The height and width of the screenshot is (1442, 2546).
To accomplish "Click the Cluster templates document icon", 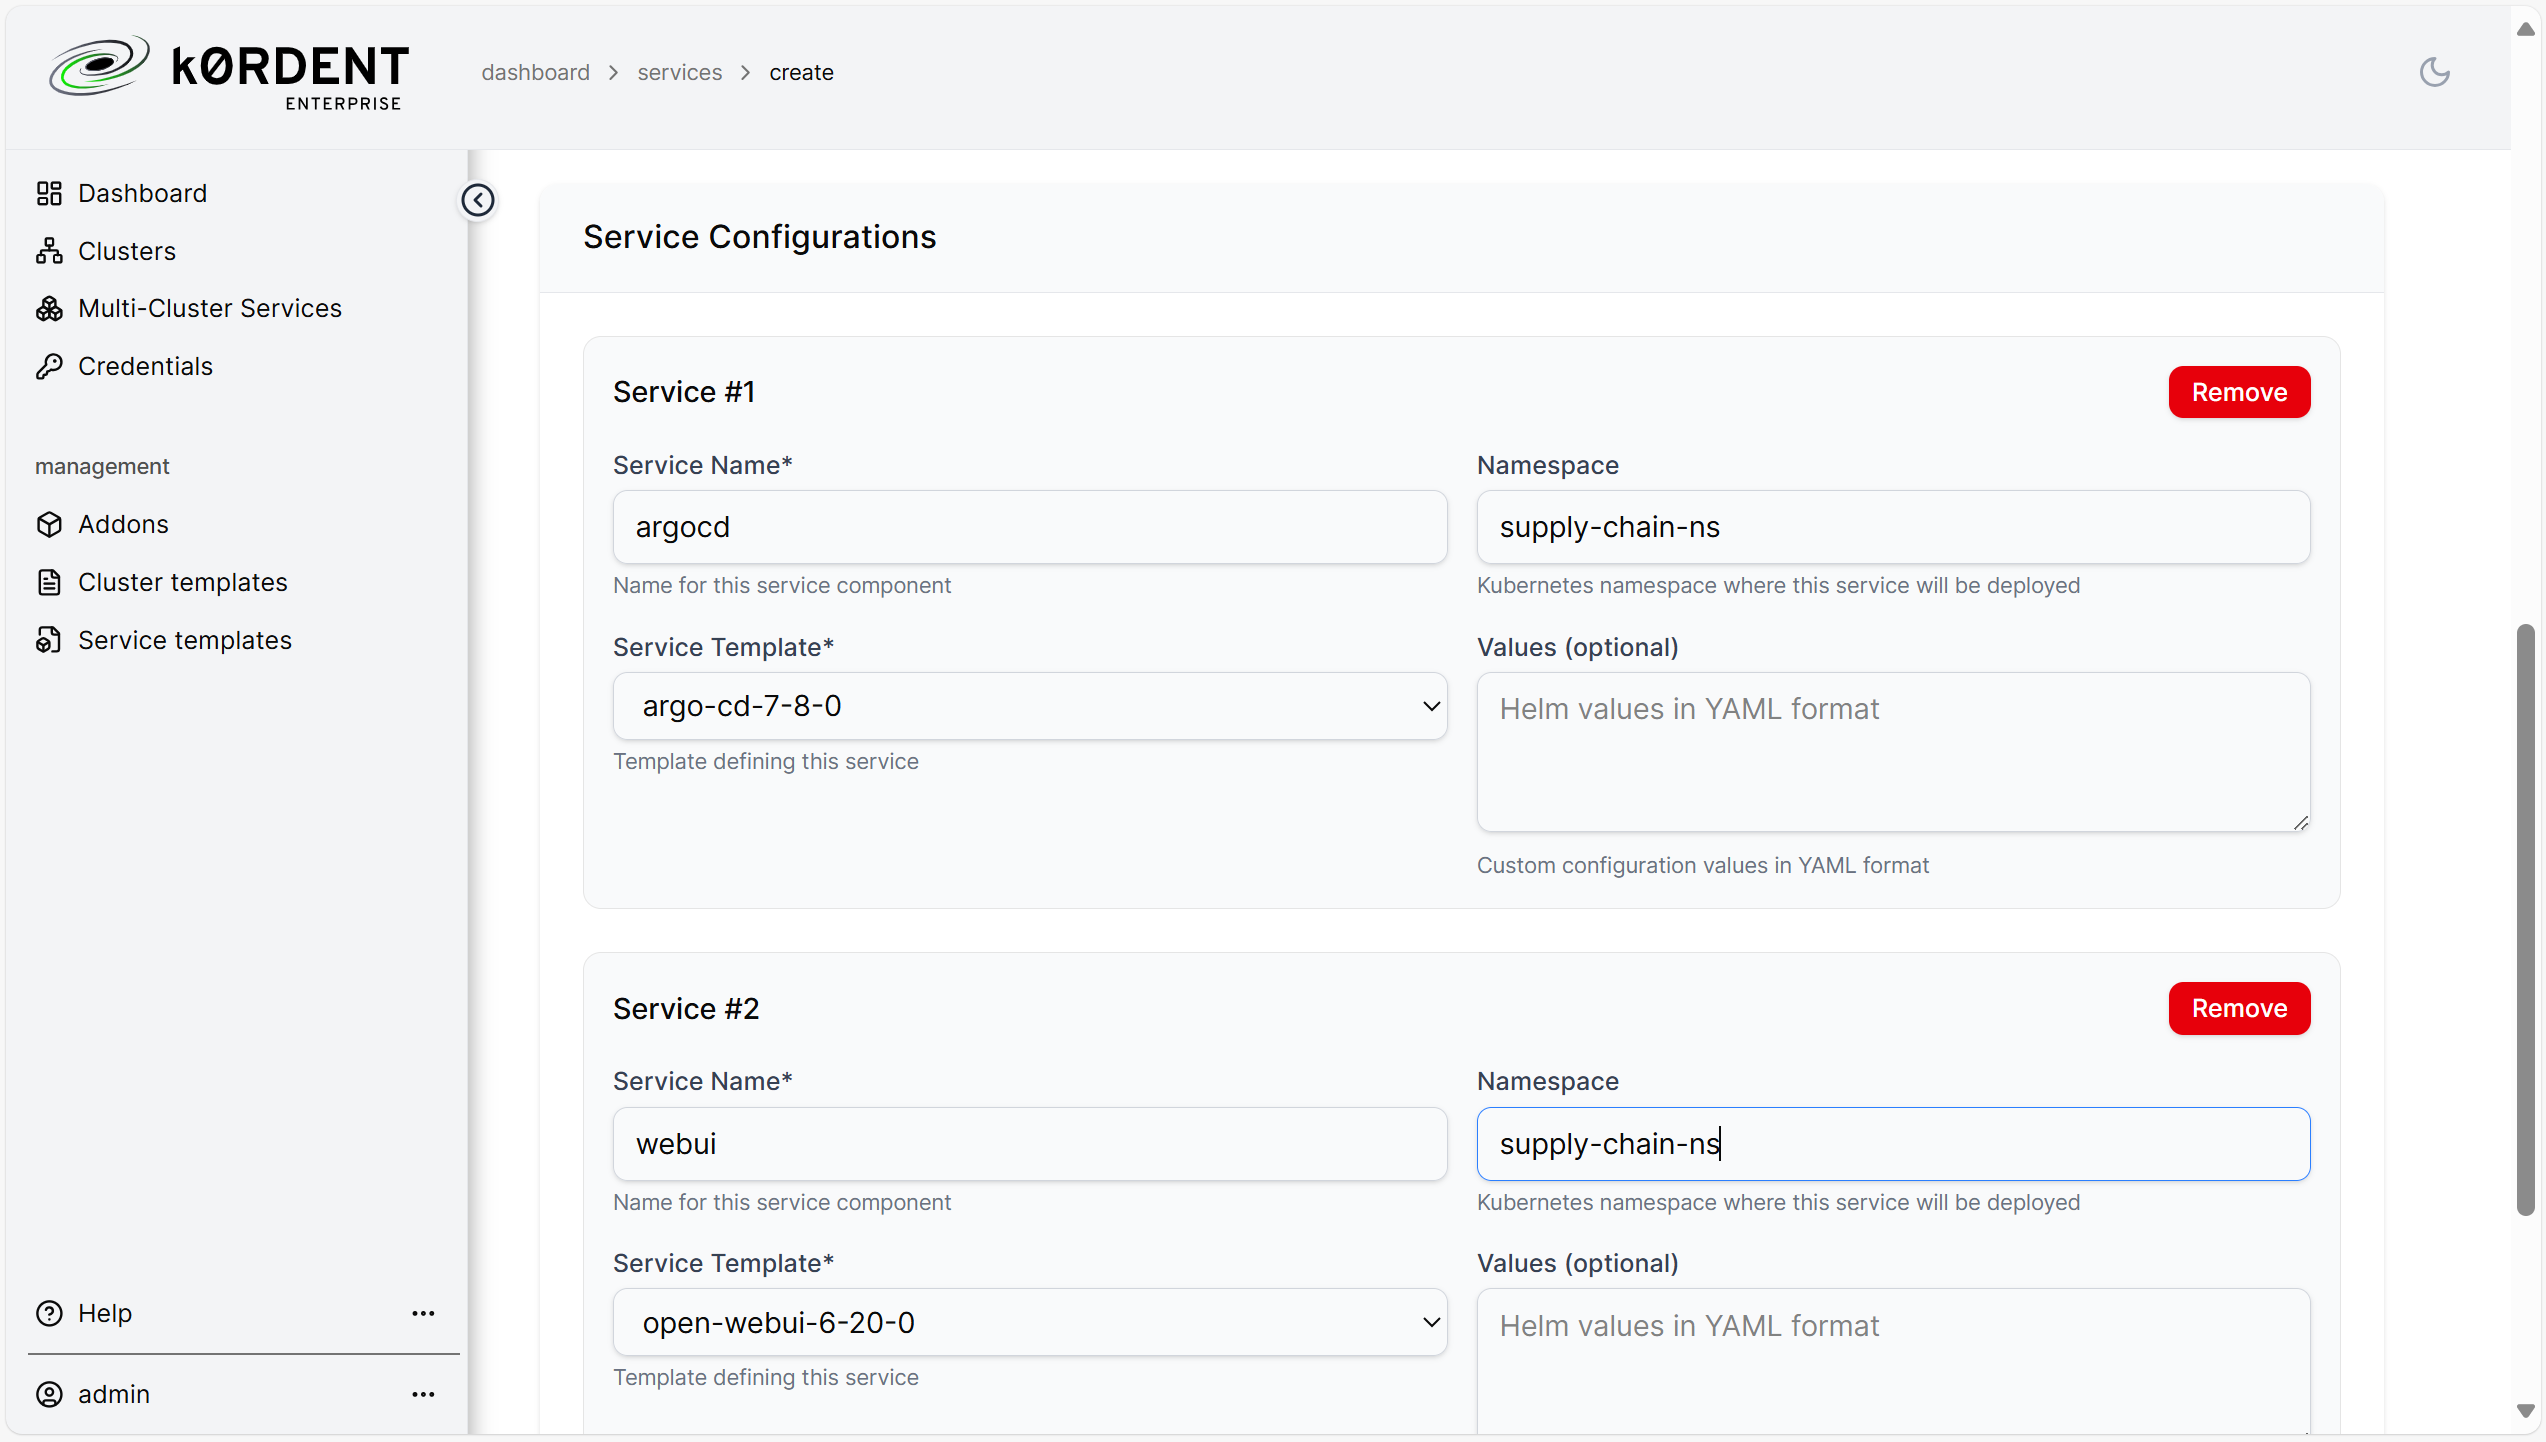I will pos(49,582).
